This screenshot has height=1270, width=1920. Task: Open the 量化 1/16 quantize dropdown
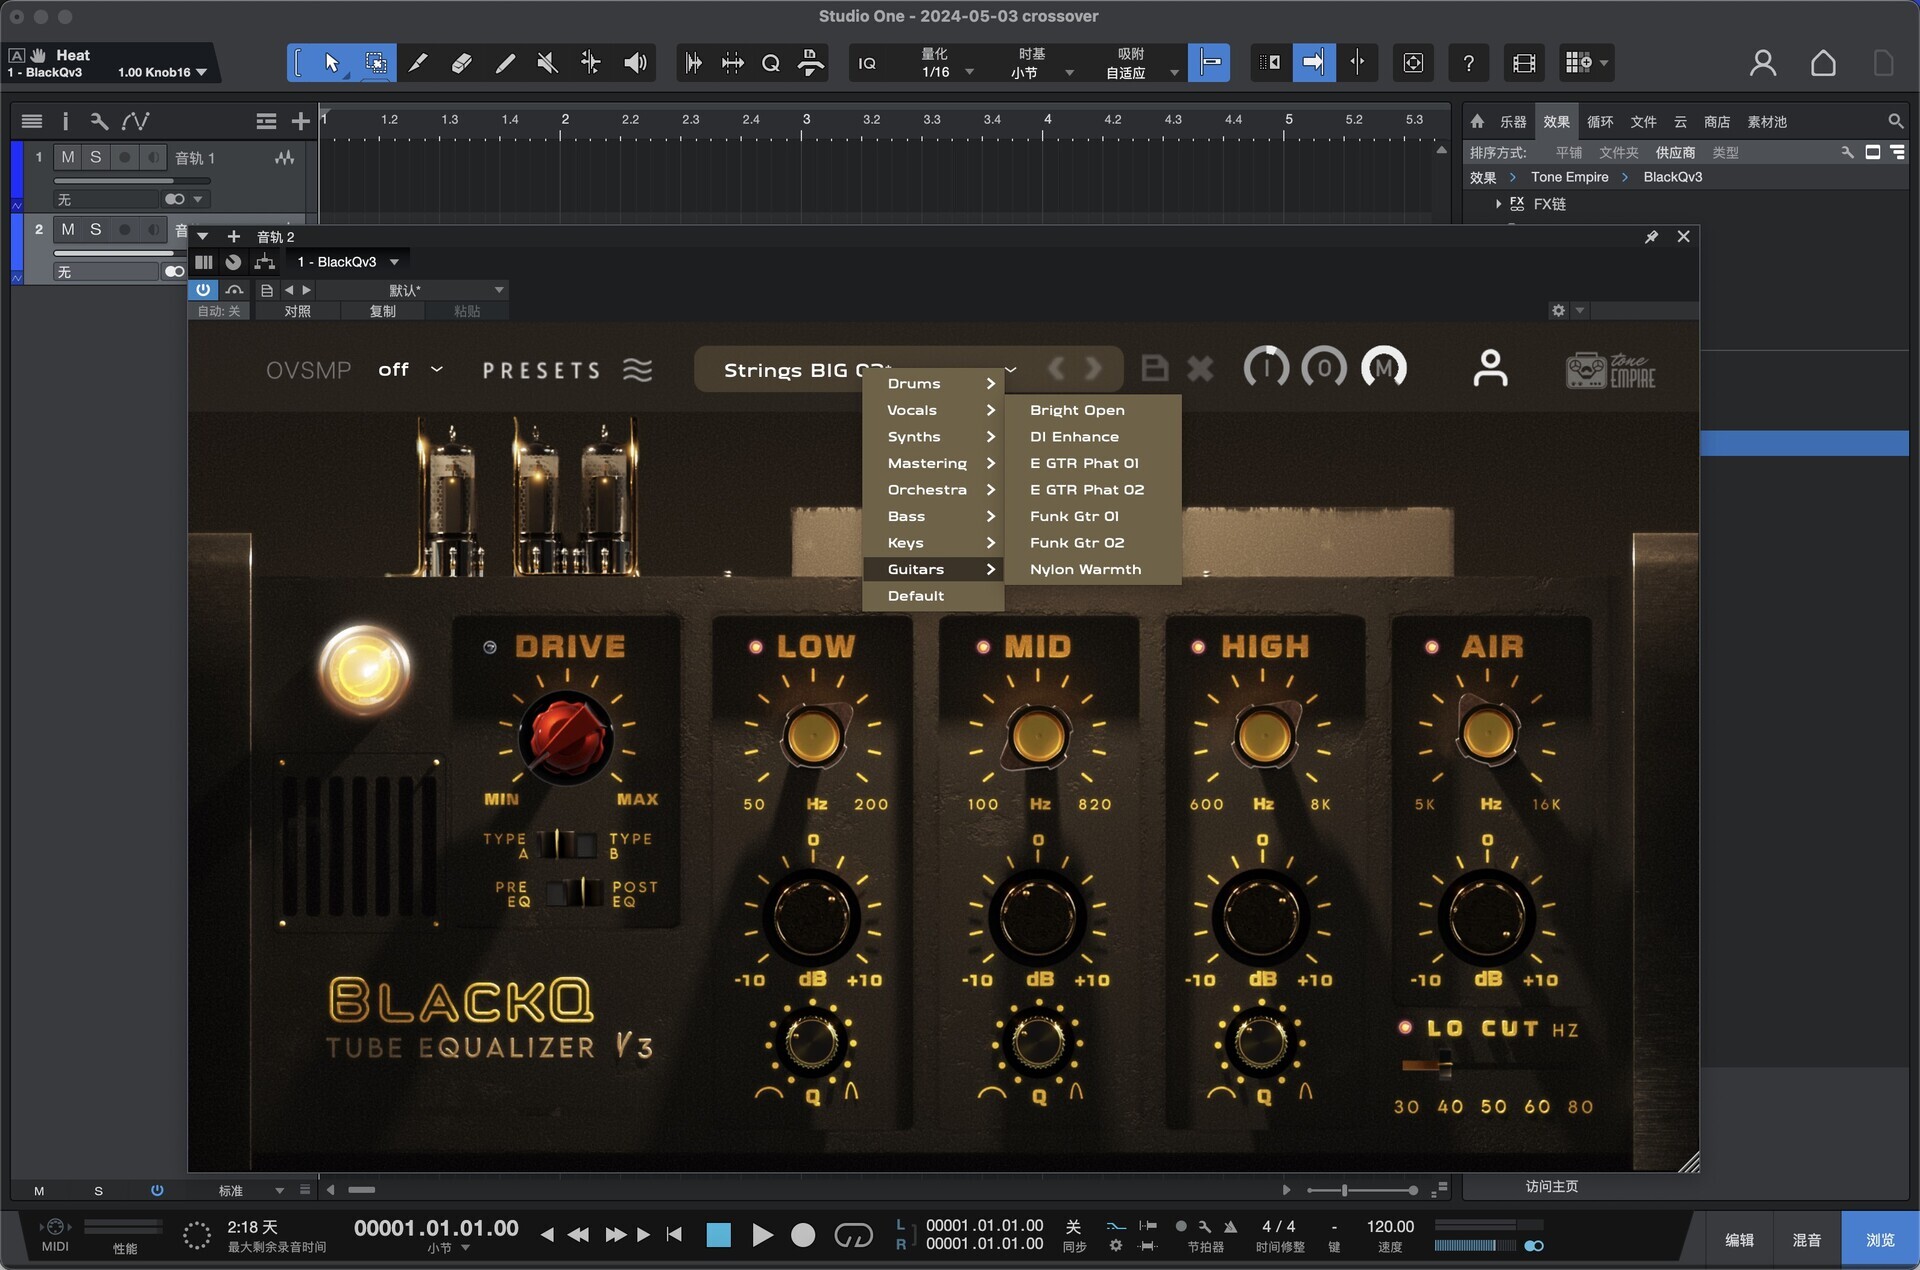[x=946, y=63]
